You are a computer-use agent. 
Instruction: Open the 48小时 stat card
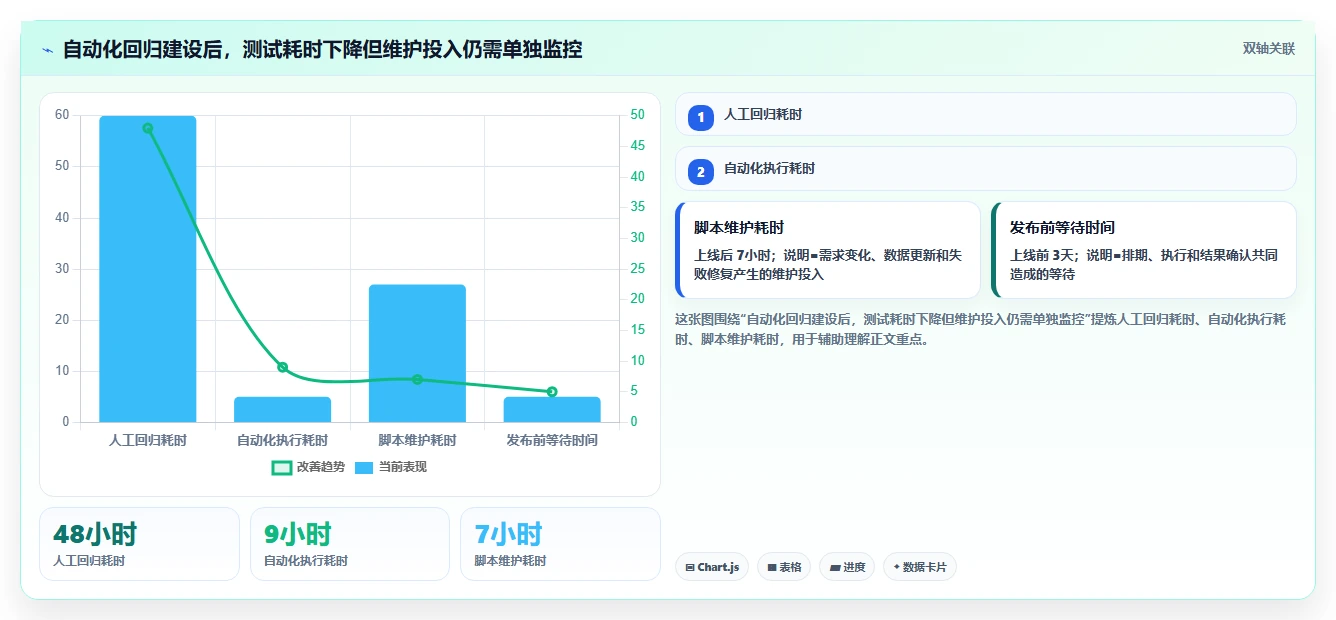(139, 544)
